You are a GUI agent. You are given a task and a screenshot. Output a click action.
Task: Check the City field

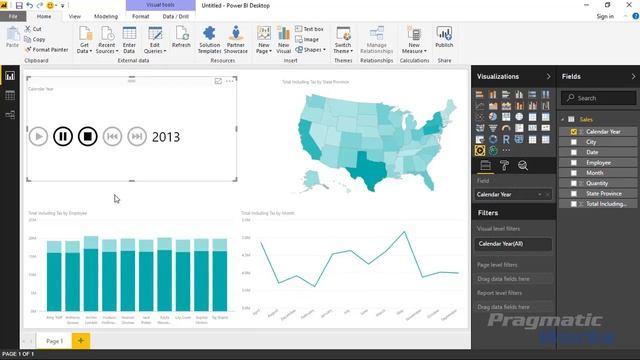tap(573, 142)
